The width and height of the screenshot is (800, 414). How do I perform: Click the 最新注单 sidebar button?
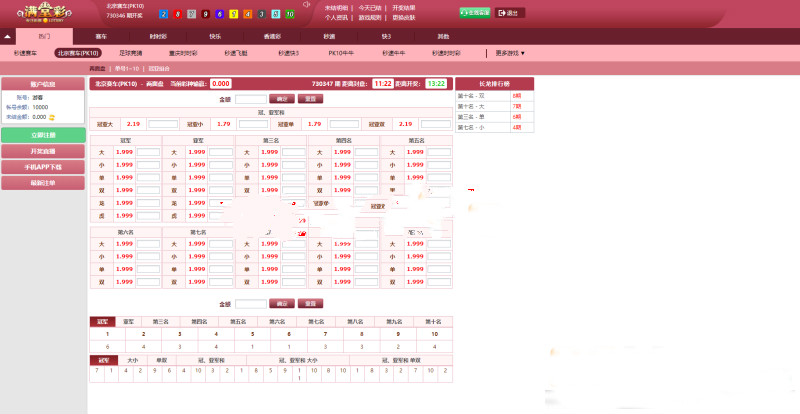point(43,183)
